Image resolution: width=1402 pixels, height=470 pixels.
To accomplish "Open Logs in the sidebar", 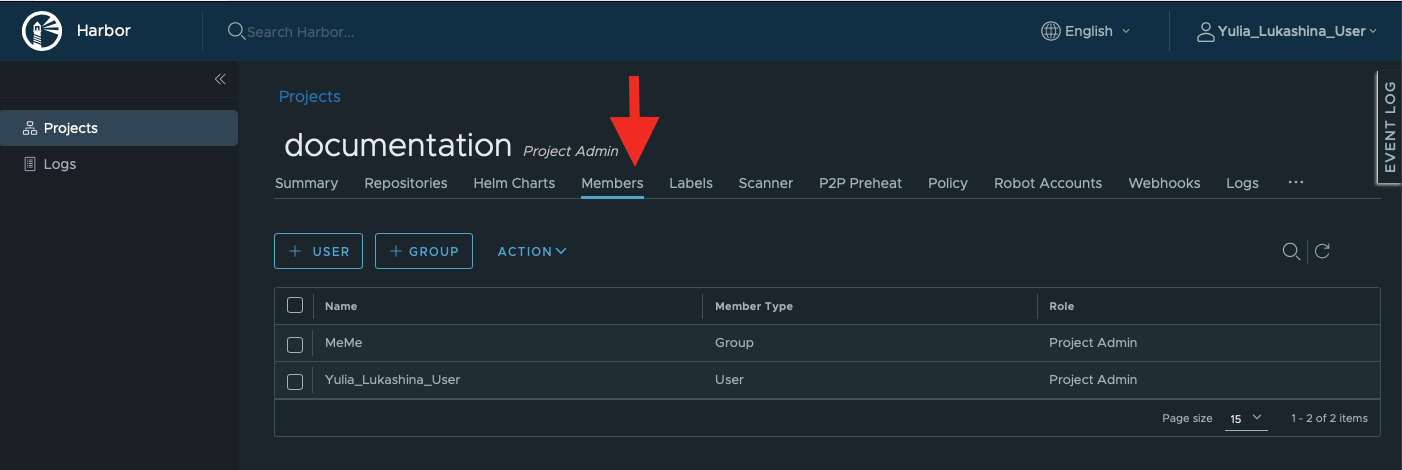I will coord(119,164).
